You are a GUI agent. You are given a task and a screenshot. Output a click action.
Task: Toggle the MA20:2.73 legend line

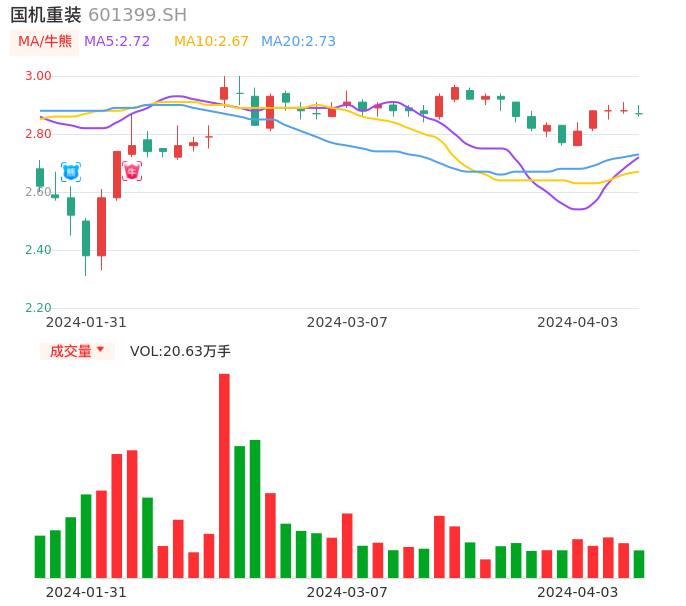pyautogui.click(x=298, y=42)
